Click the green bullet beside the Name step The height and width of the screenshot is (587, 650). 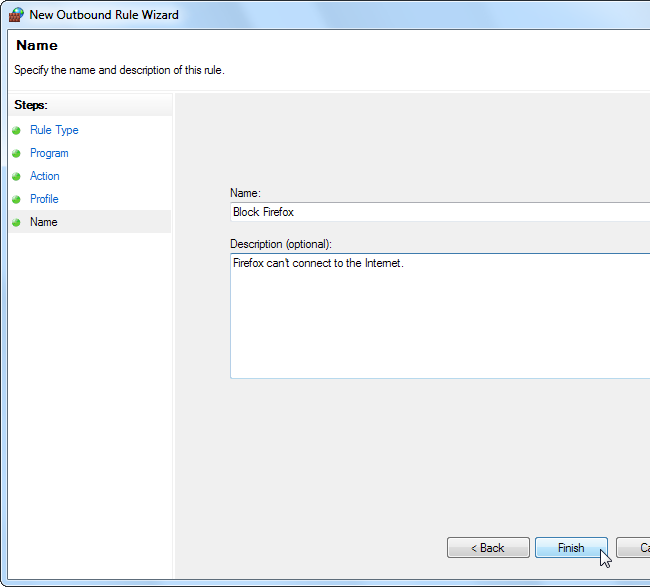coord(16,222)
